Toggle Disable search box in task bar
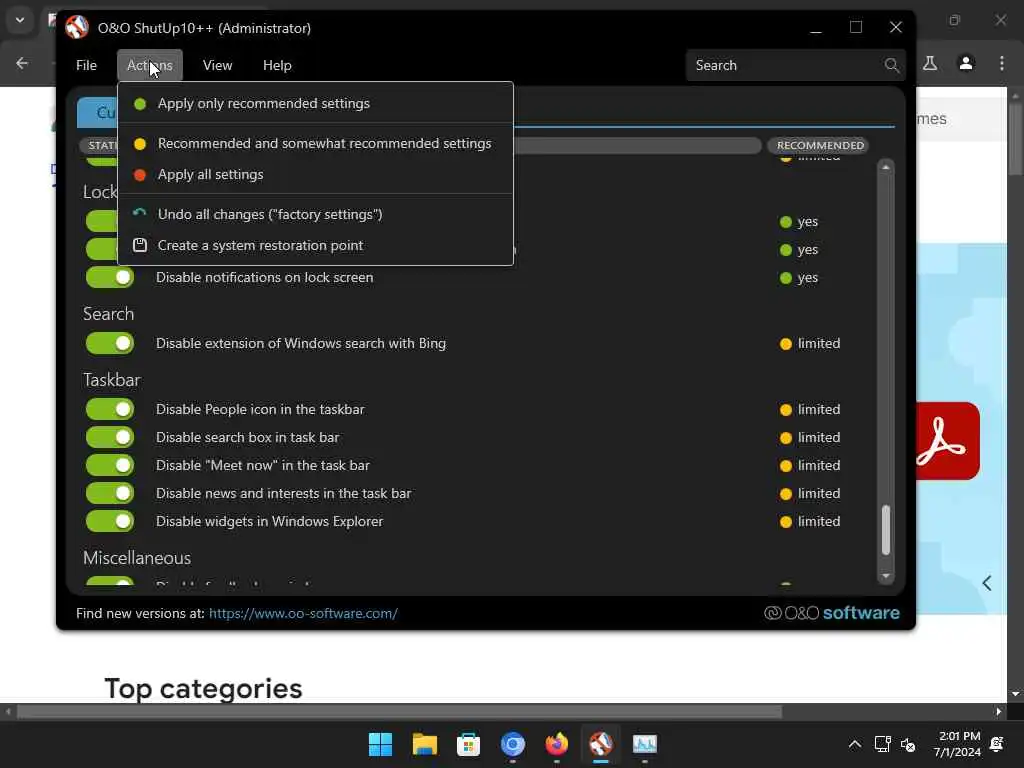 pos(110,437)
